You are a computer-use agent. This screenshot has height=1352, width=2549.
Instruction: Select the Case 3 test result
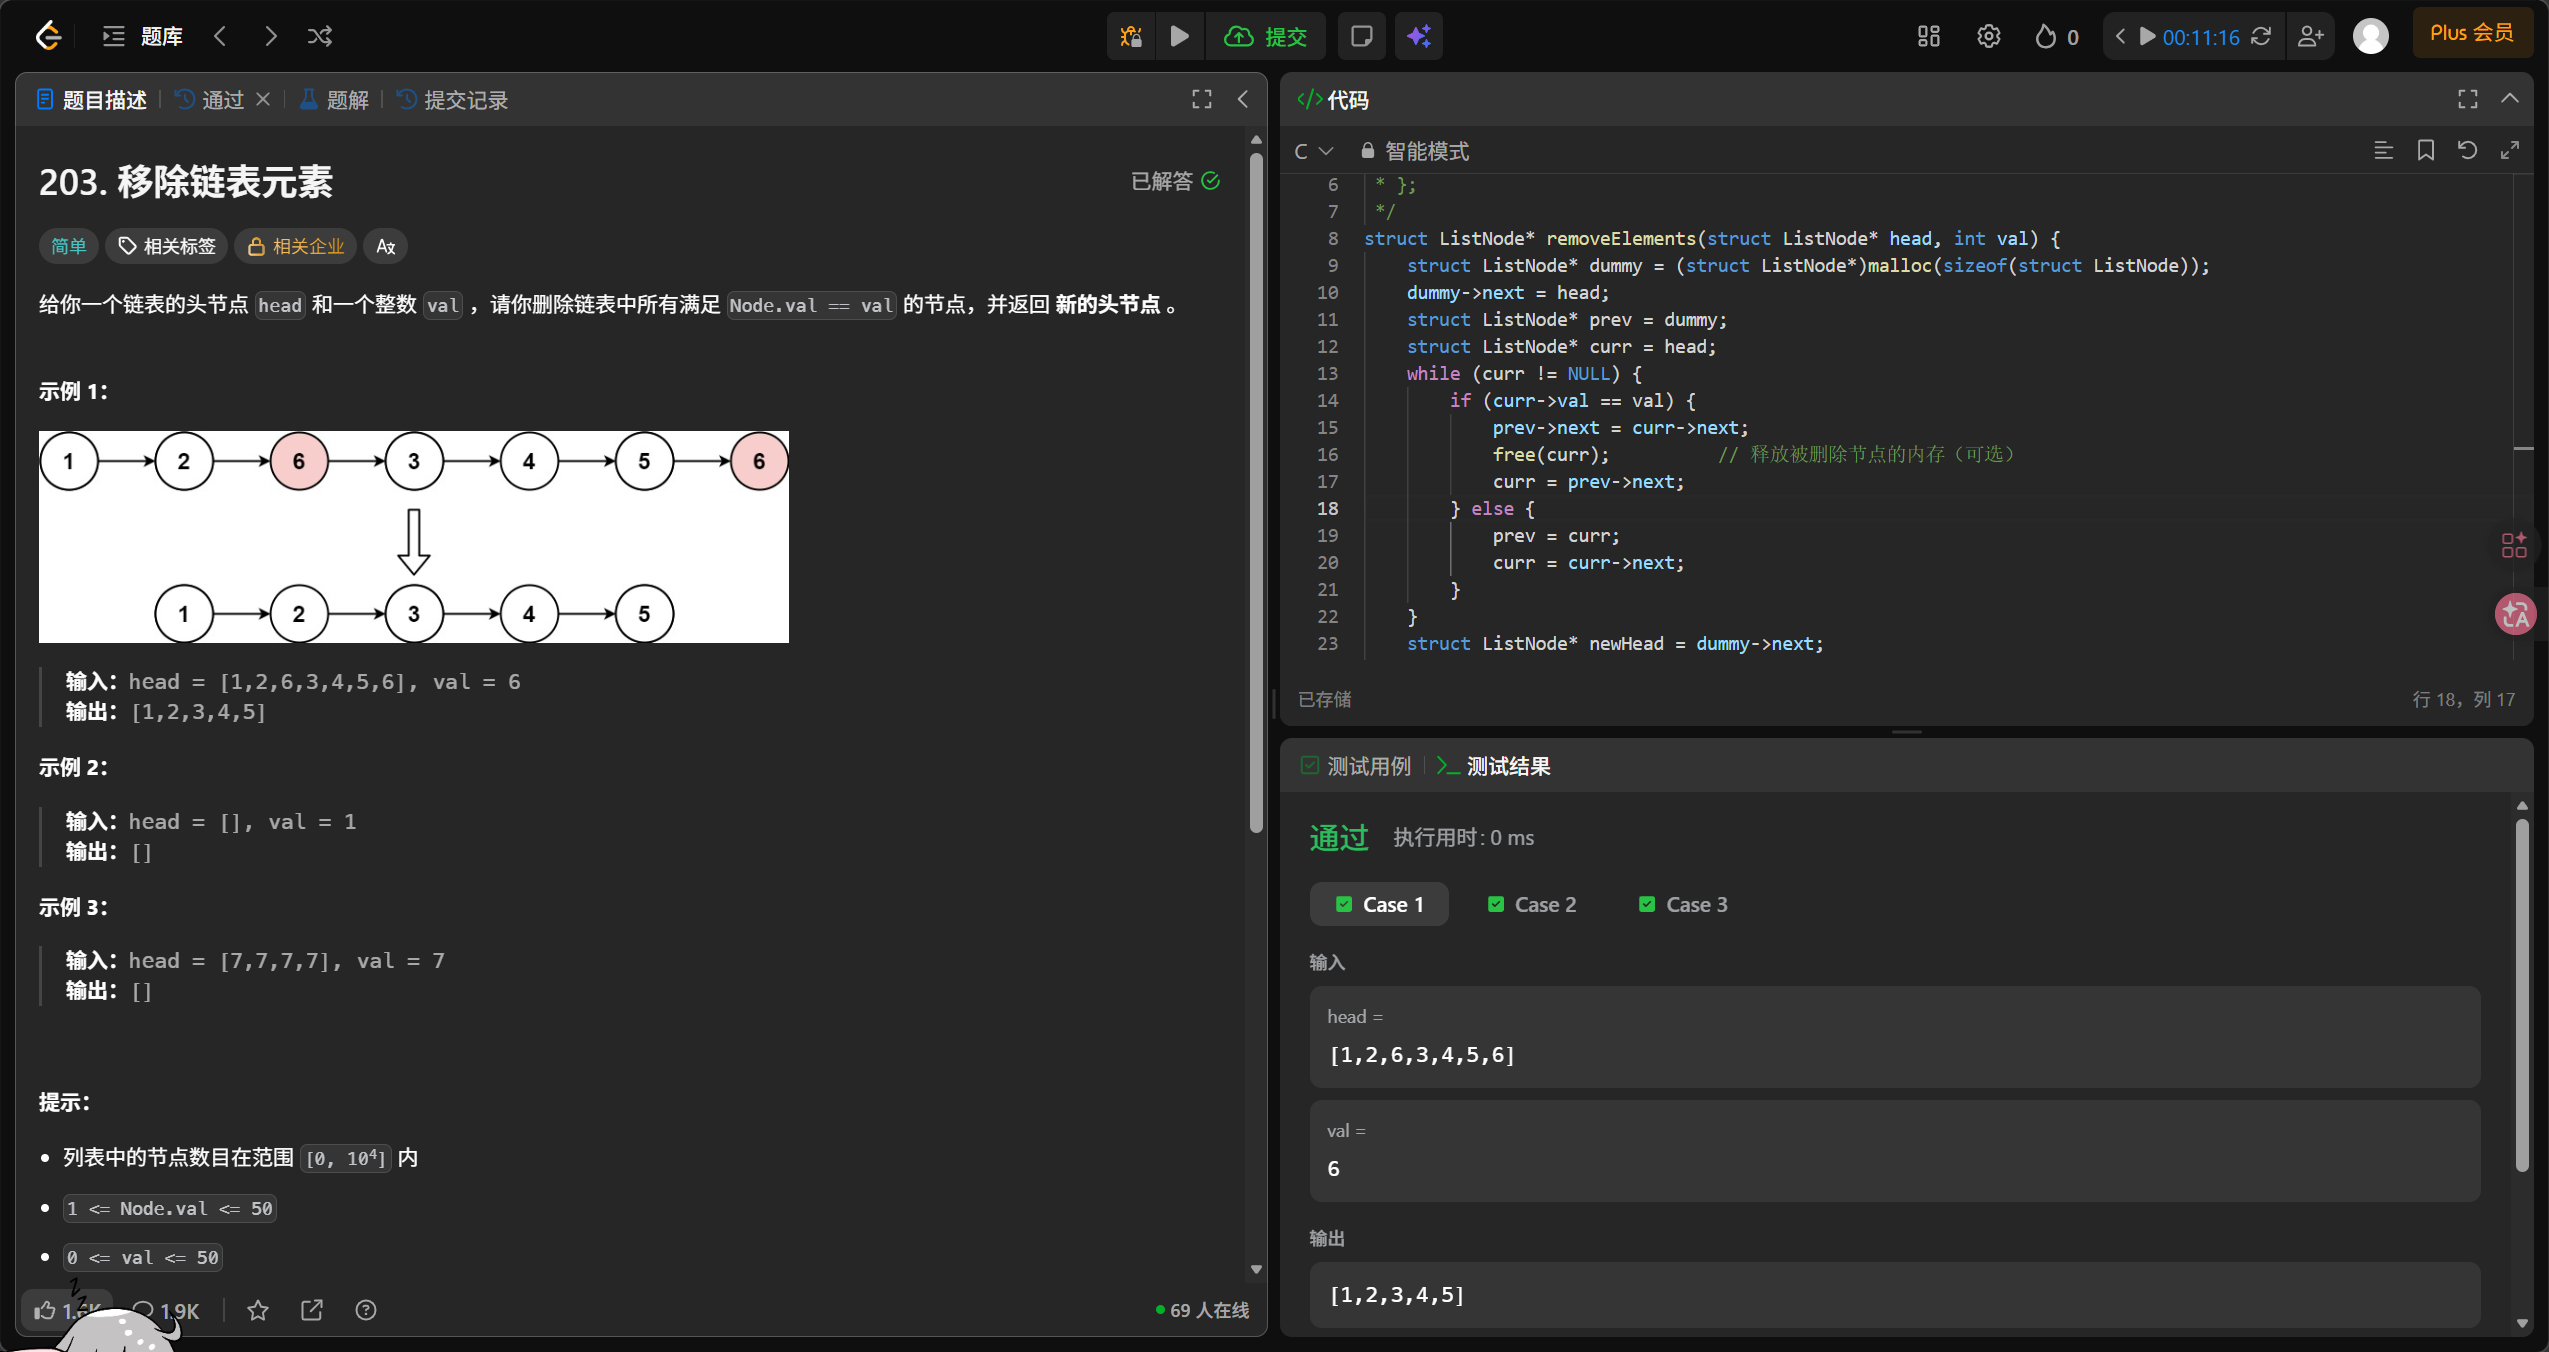[x=1684, y=904]
